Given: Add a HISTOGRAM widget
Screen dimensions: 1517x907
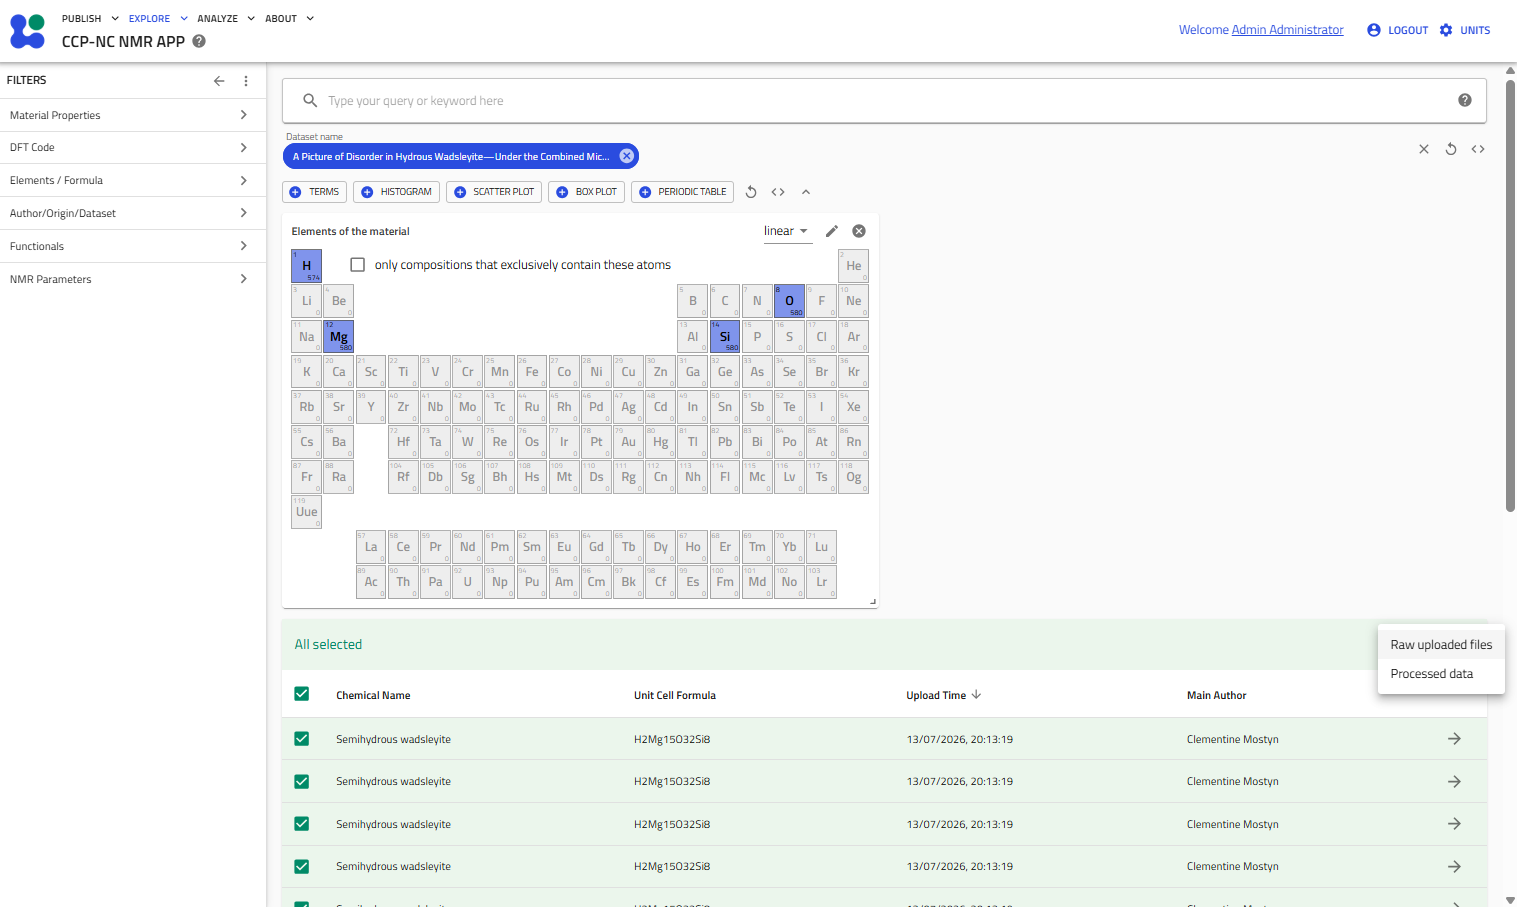Looking at the screenshot, I should pos(397,192).
